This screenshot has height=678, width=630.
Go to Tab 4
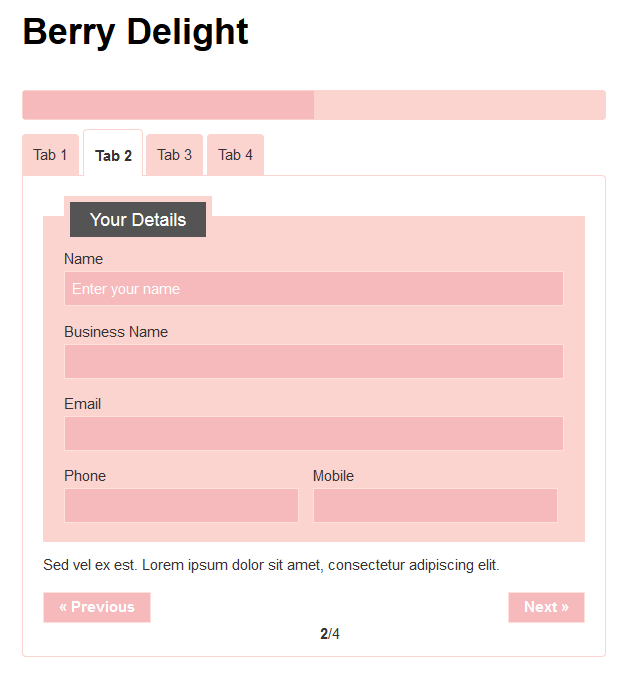click(235, 155)
